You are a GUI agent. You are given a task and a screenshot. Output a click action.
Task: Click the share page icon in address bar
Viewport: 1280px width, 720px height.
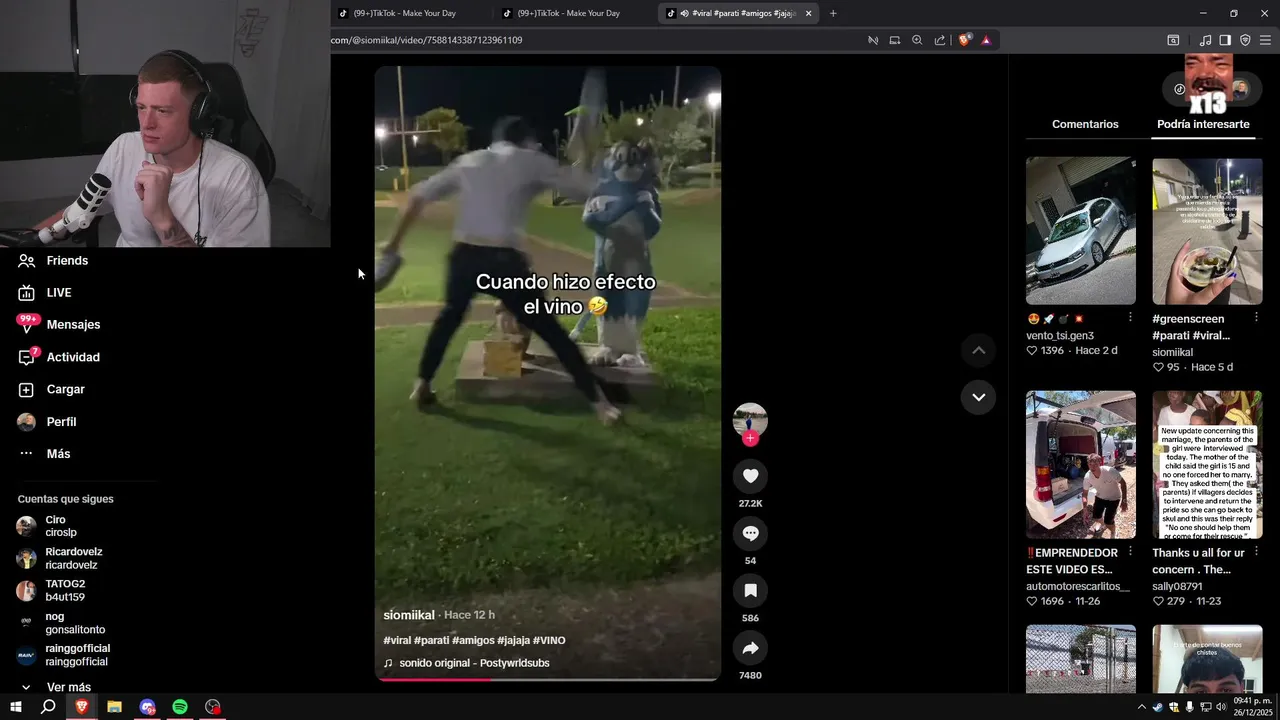coord(940,40)
